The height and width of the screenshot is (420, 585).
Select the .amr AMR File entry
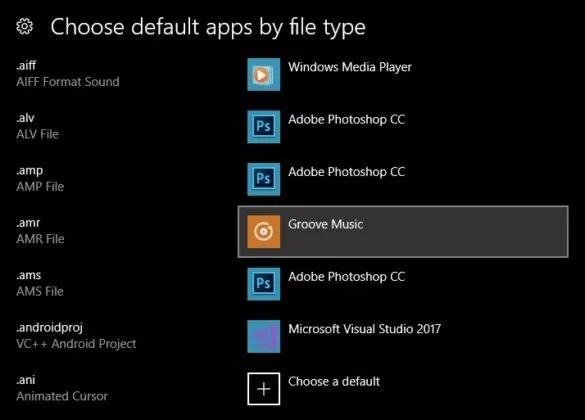[40, 231]
